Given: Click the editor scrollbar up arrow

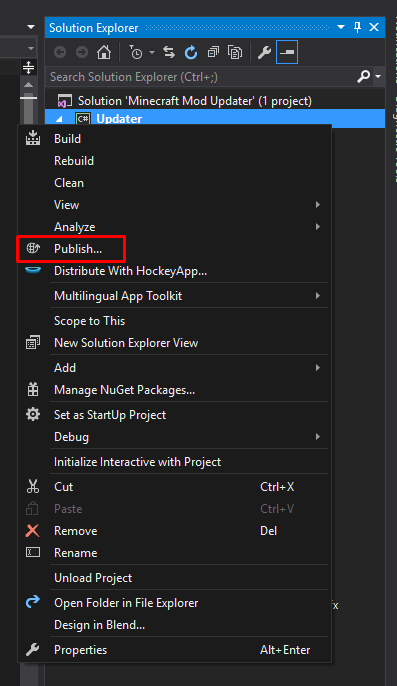Looking at the screenshot, I should pyautogui.click(x=28, y=84).
